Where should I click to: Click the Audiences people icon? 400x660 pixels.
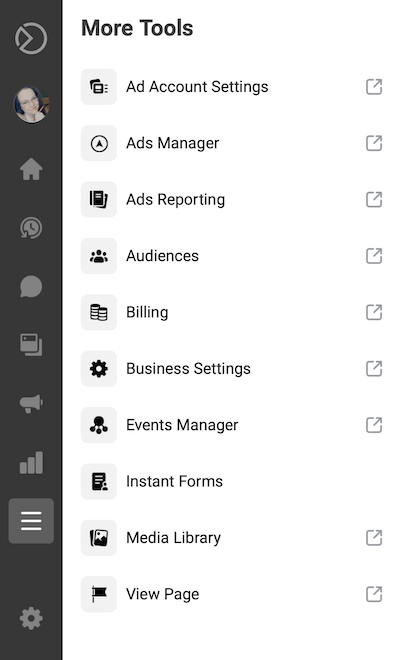point(99,256)
